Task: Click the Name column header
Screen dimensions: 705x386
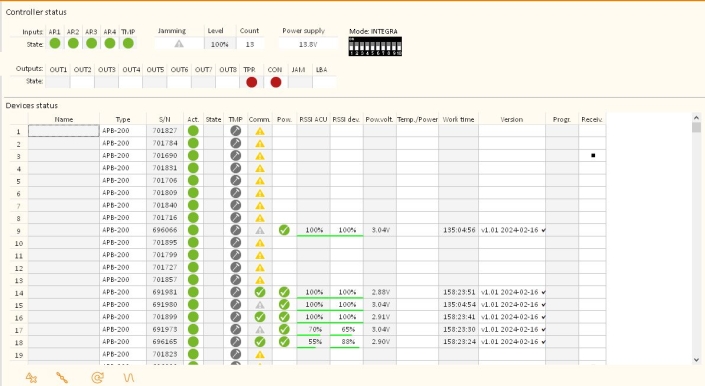Action: 64,119
